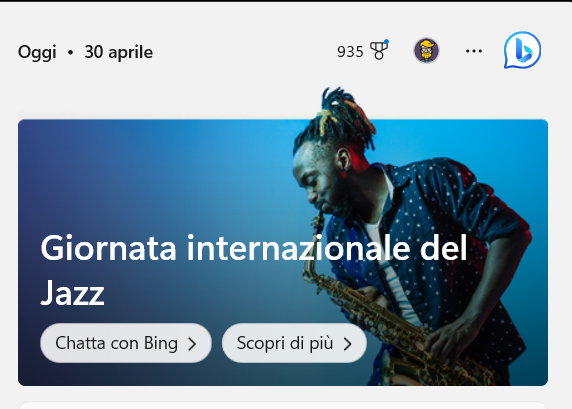Screen dimensions: 572x409
Task: Click the chevron inside Chatta con Bing
Action: [x=192, y=344]
